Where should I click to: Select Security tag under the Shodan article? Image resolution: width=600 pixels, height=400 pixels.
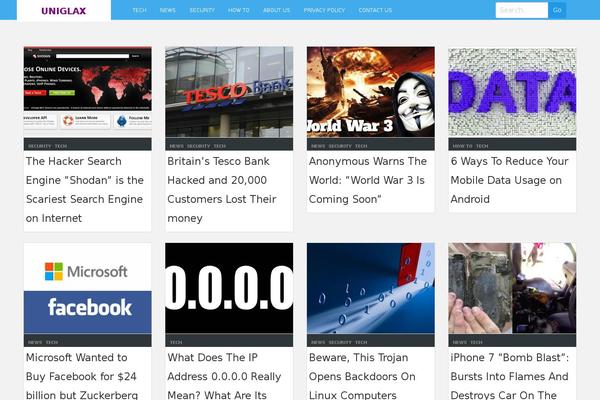[39, 146]
